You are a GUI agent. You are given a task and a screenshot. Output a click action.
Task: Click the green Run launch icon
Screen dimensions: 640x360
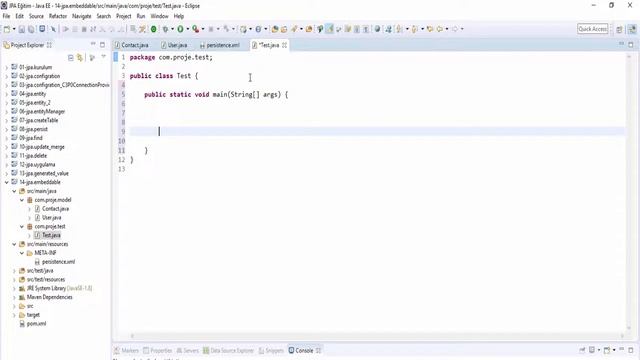pyautogui.click(x=180, y=29)
